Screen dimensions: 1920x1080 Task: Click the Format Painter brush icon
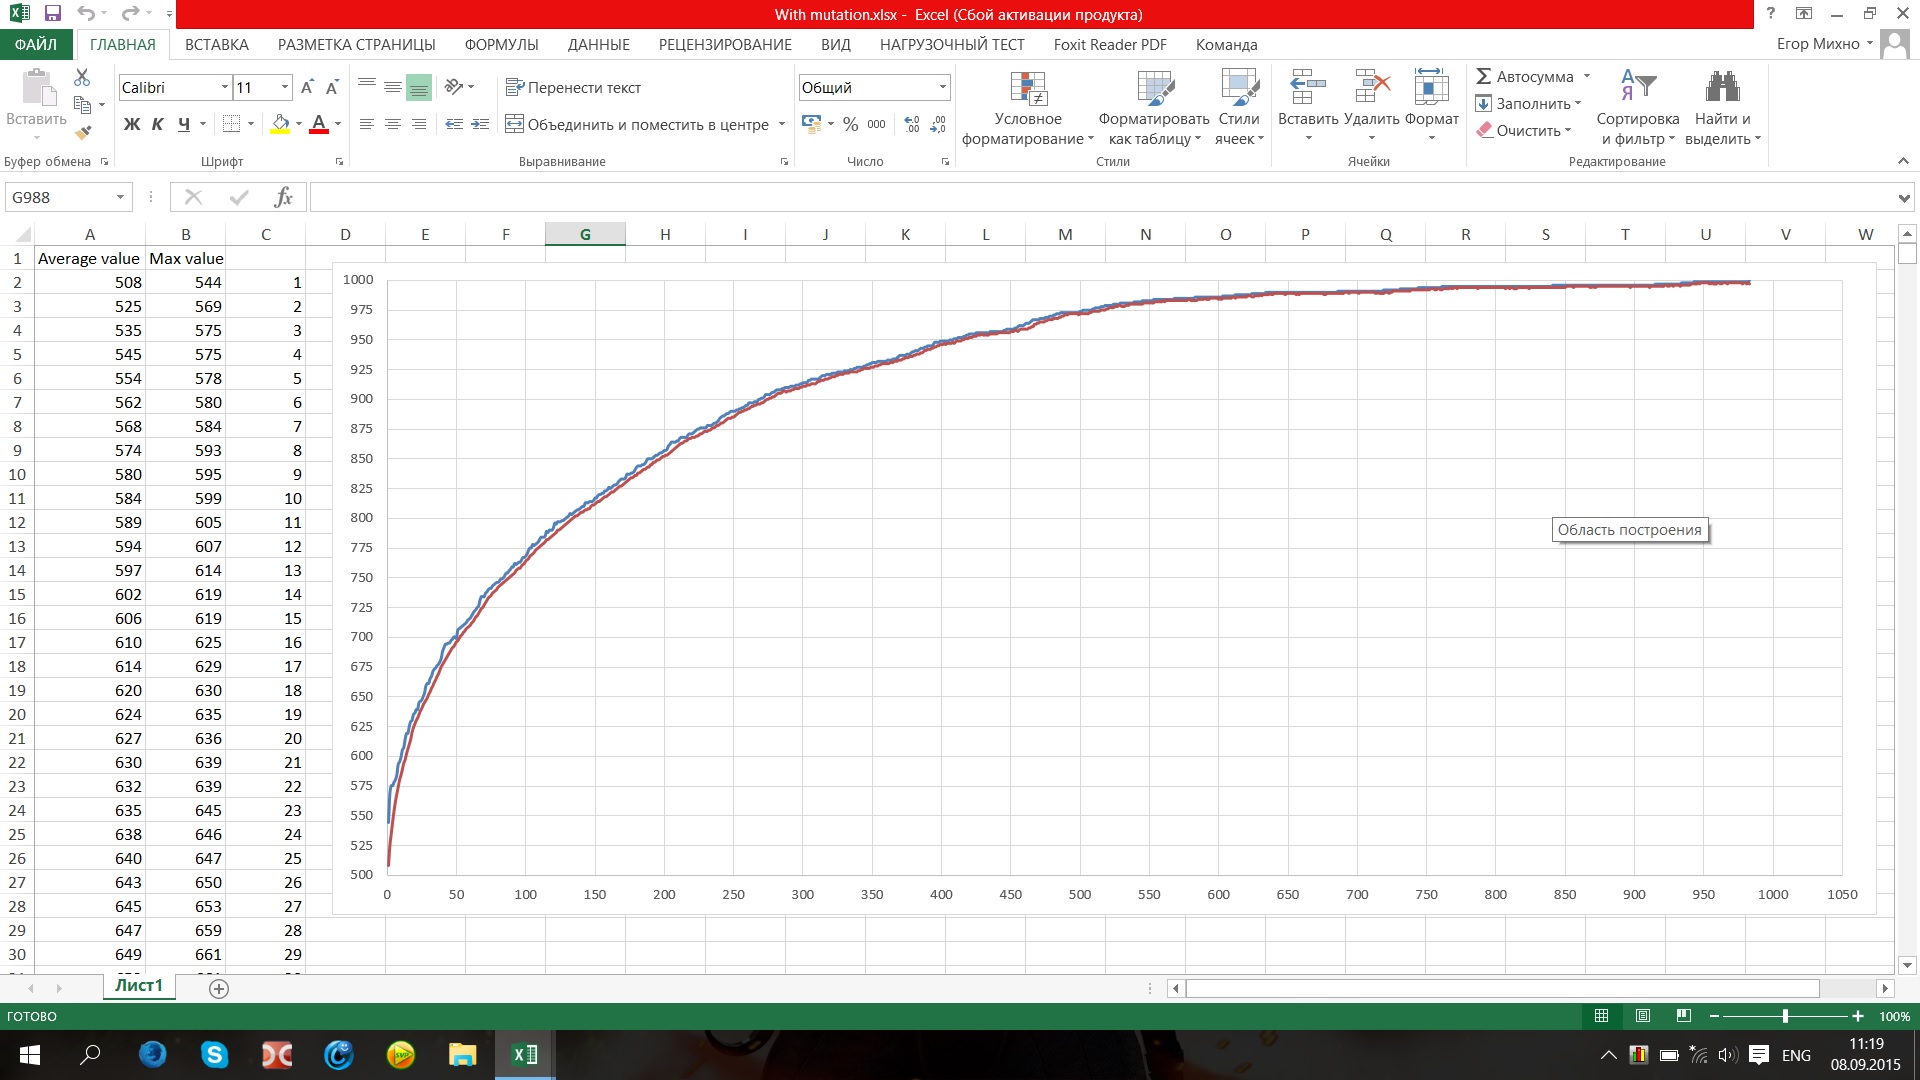[x=83, y=132]
